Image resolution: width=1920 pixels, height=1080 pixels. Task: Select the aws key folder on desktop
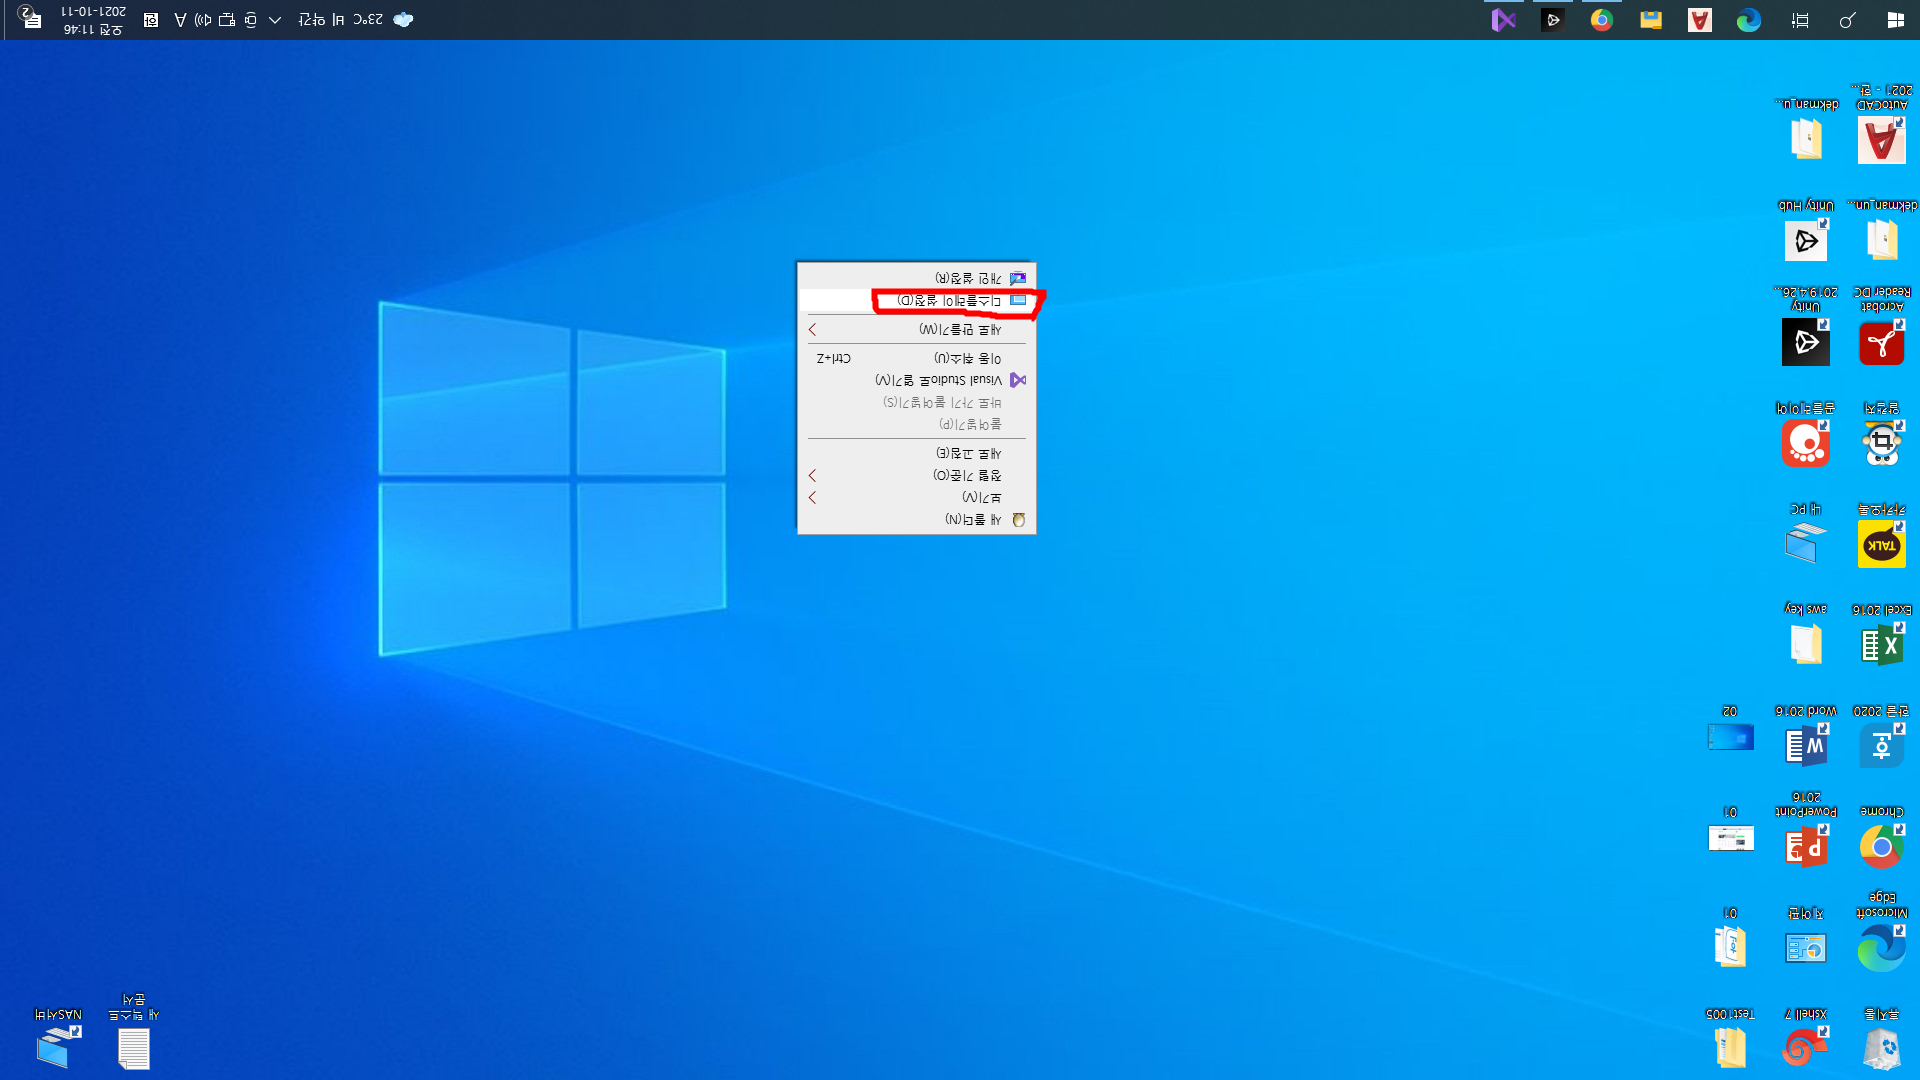coord(1806,635)
